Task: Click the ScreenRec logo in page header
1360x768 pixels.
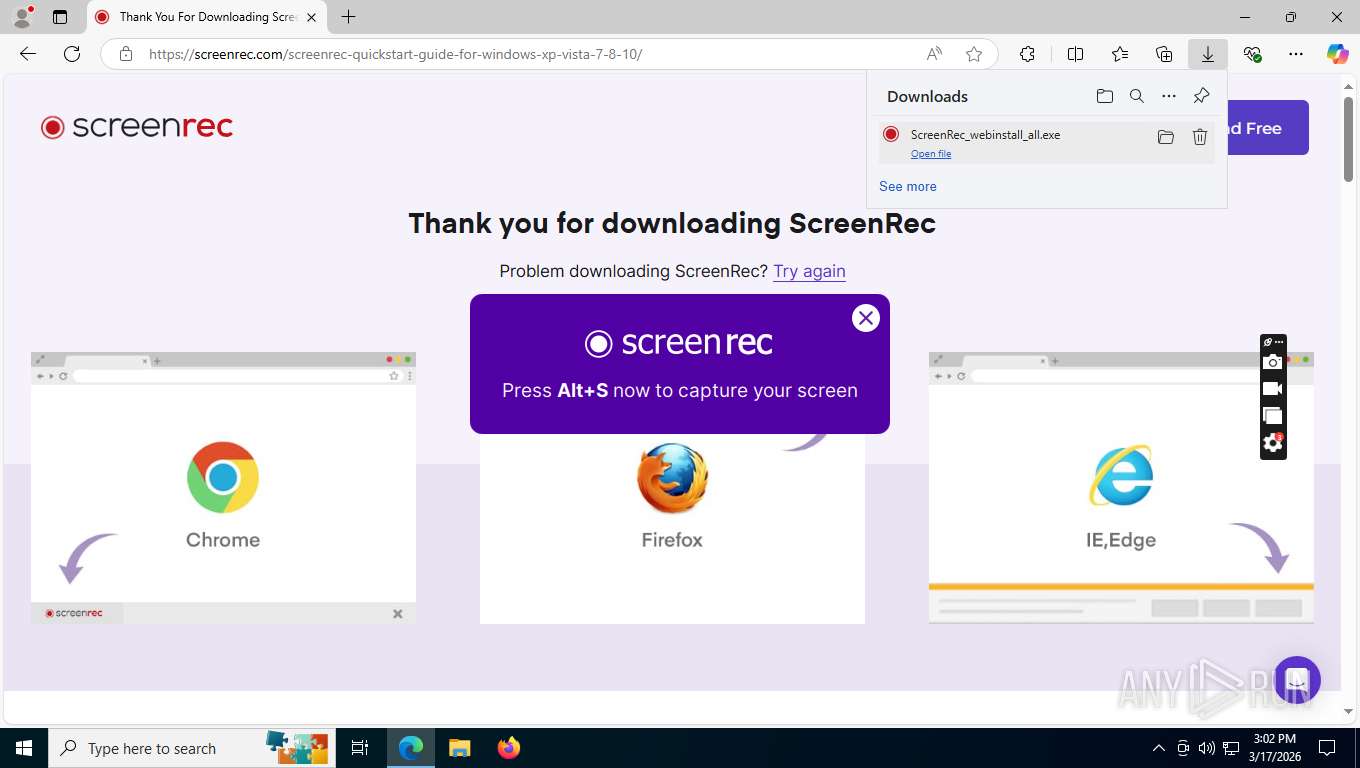Action: tap(137, 127)
